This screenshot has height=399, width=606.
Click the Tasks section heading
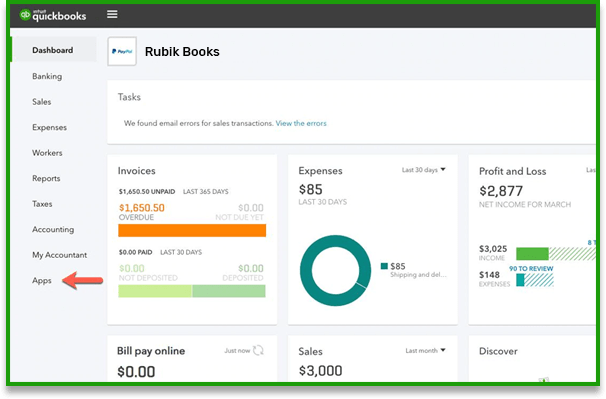click(129, 97)
